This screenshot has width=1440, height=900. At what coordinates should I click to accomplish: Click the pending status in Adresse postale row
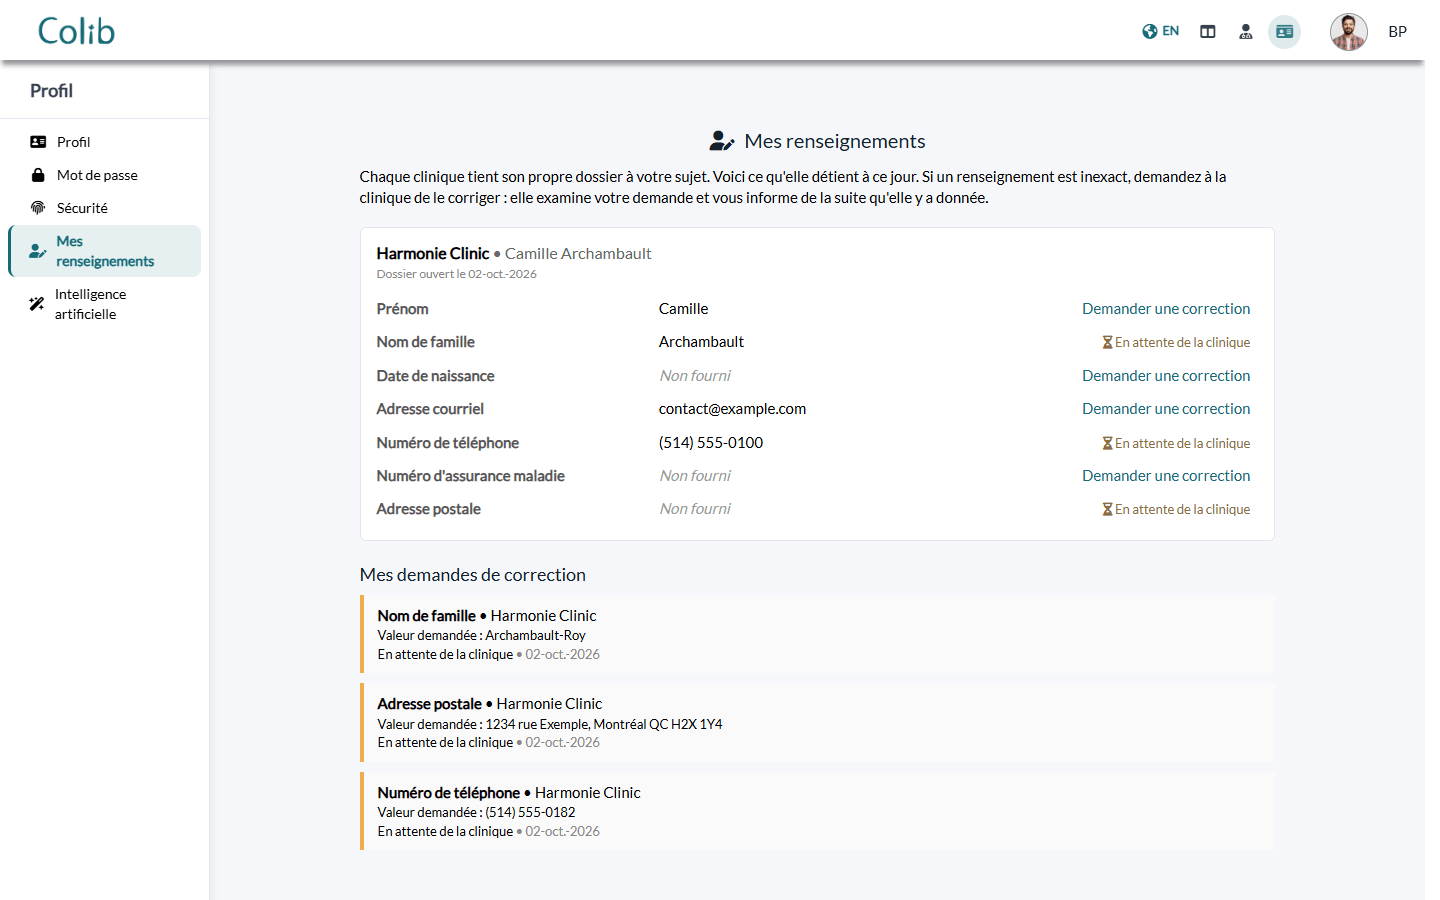click(x=1176, y=509)
